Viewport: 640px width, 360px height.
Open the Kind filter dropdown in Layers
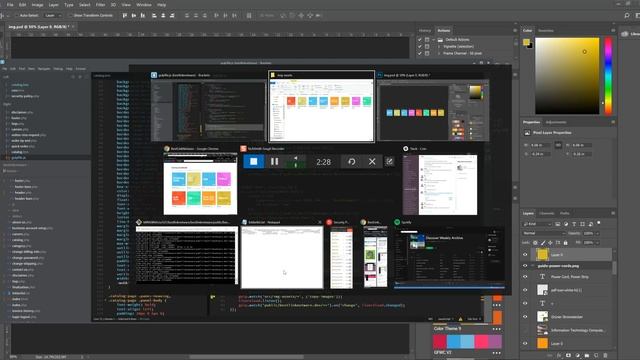click(537, 224)
